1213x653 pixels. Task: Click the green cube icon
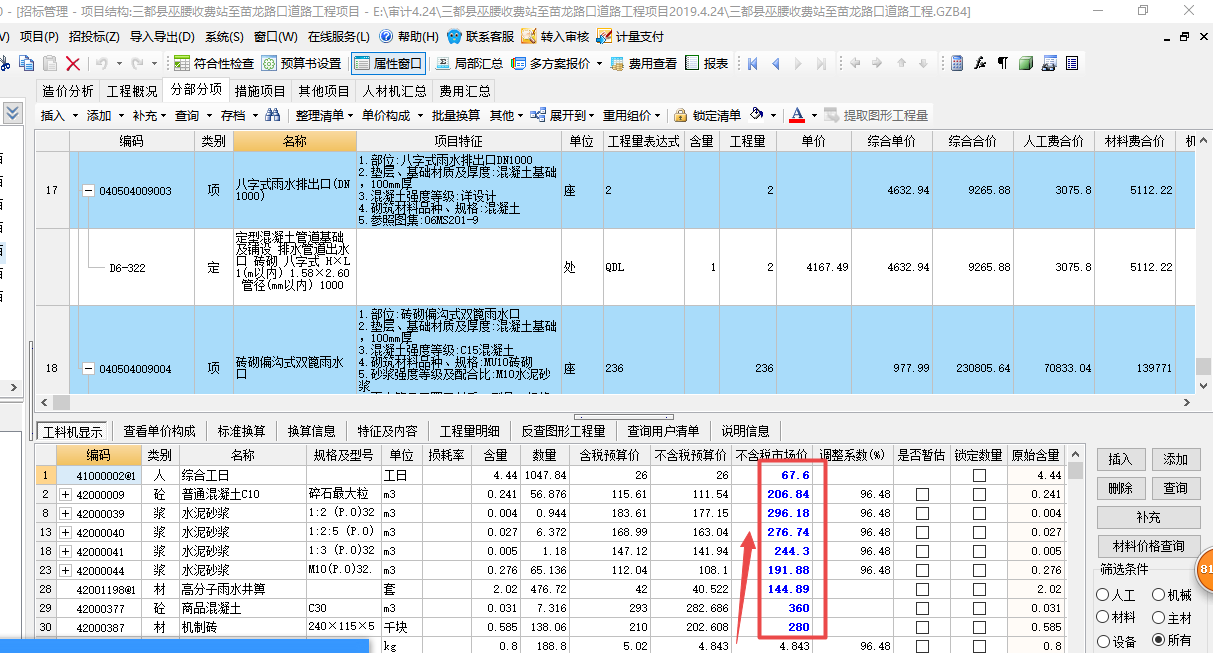[x=1026, y=63]
